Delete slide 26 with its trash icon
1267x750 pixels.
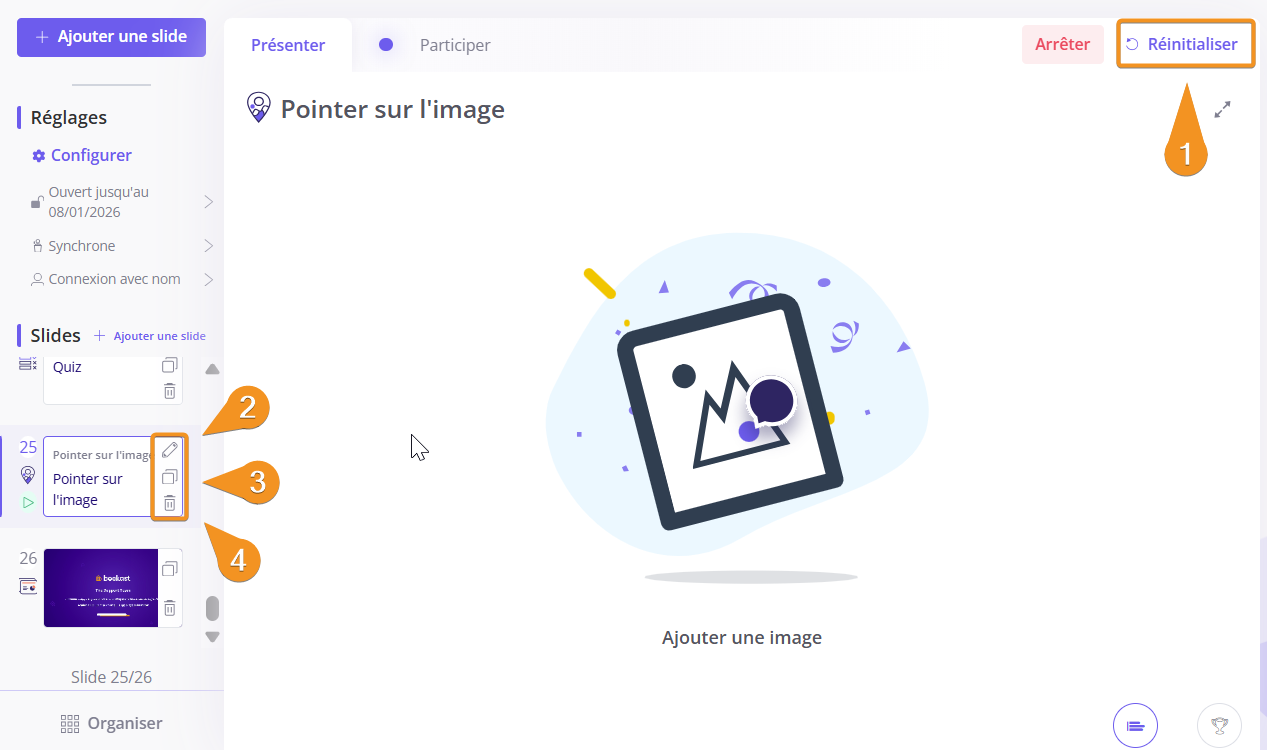pos(170,607)
